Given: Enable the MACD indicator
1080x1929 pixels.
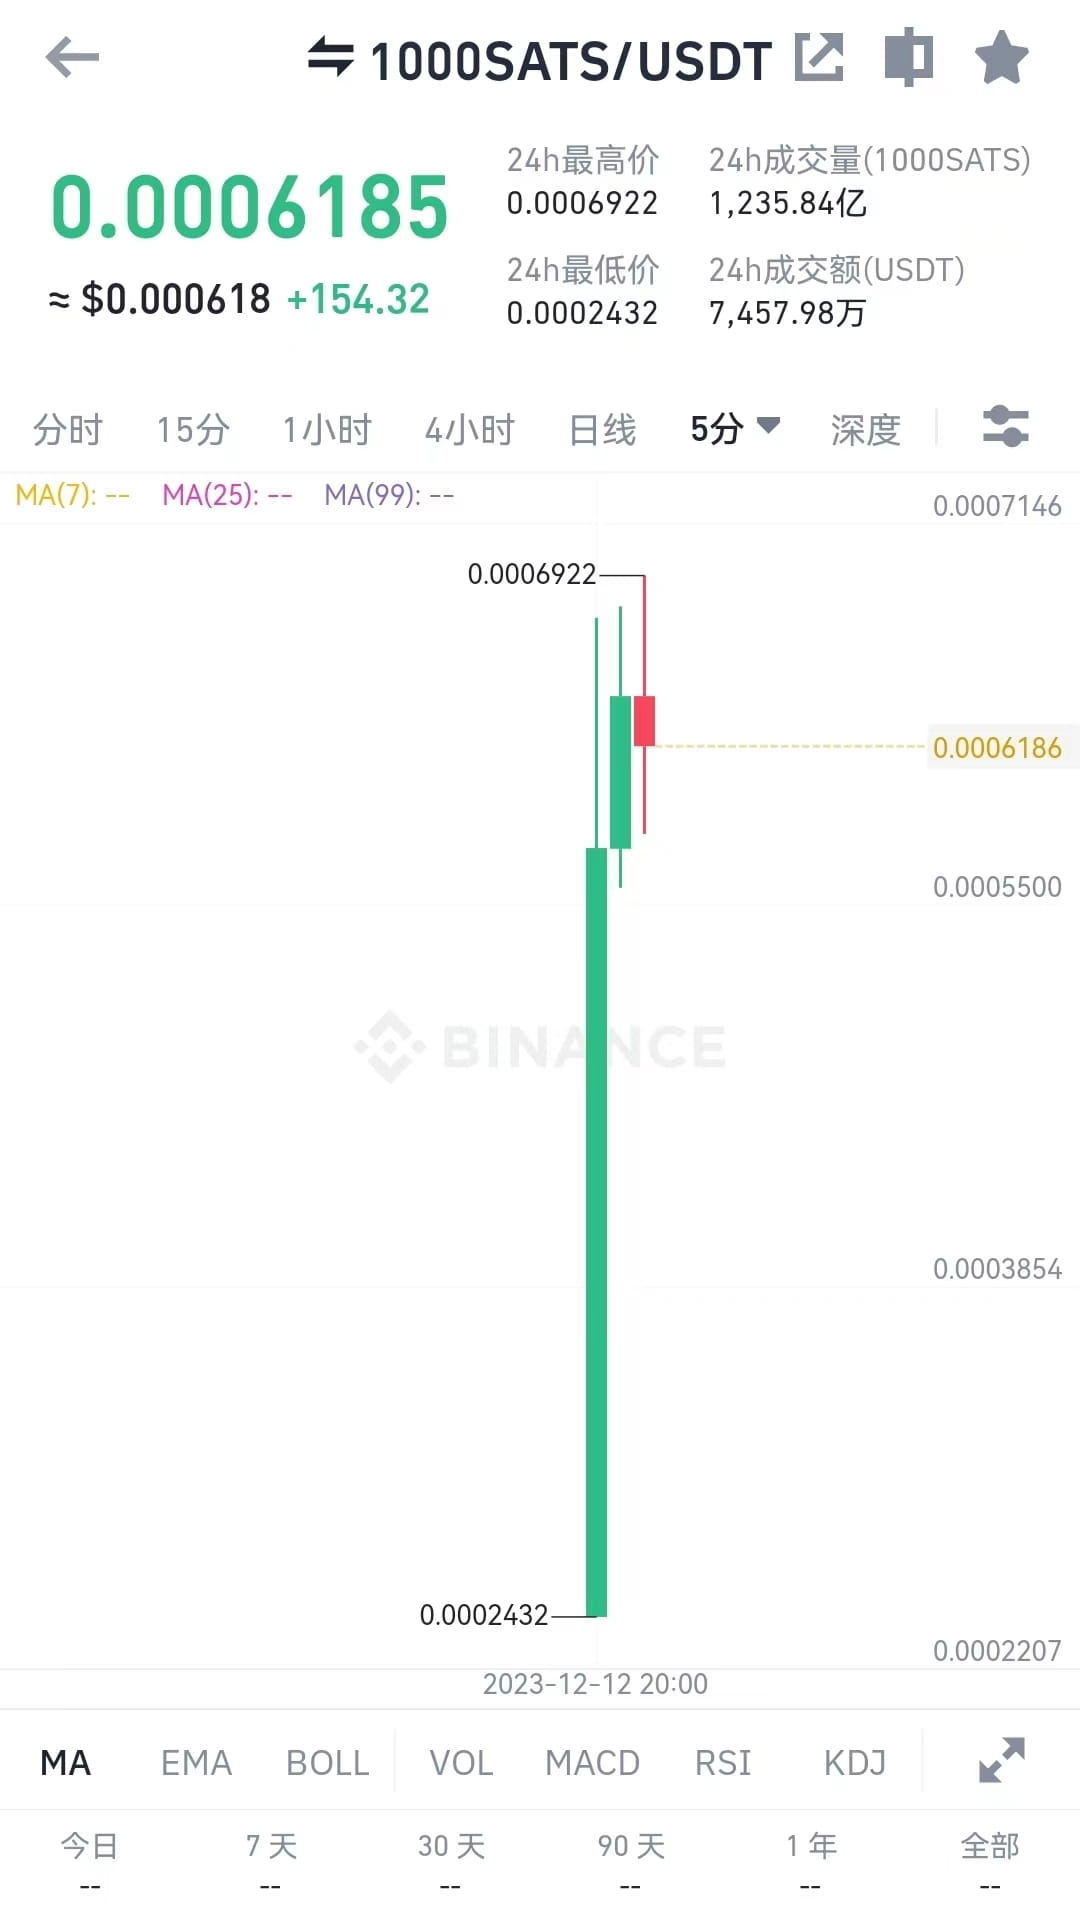Looking at the screenshot, I should (592, 1763).
